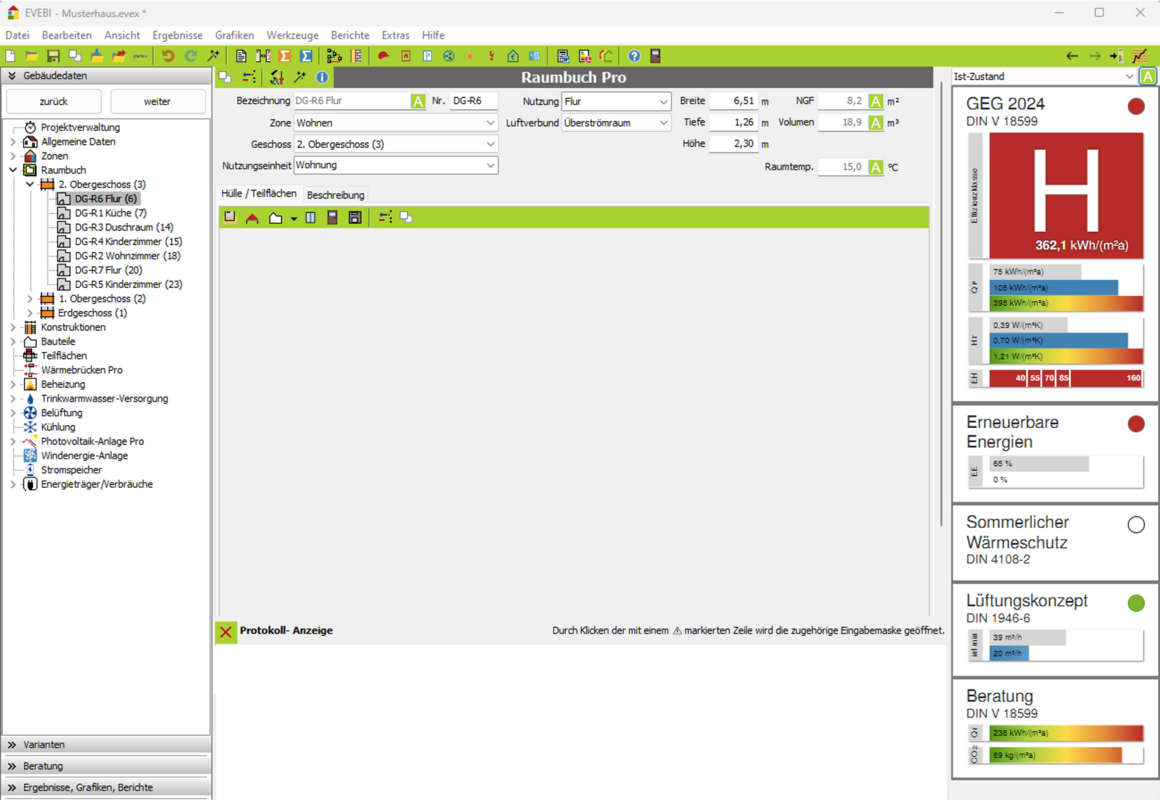This screenshot has height=800, width=1160.
Task: Switch to the Beschreibung tab
Action: [335, 195]
